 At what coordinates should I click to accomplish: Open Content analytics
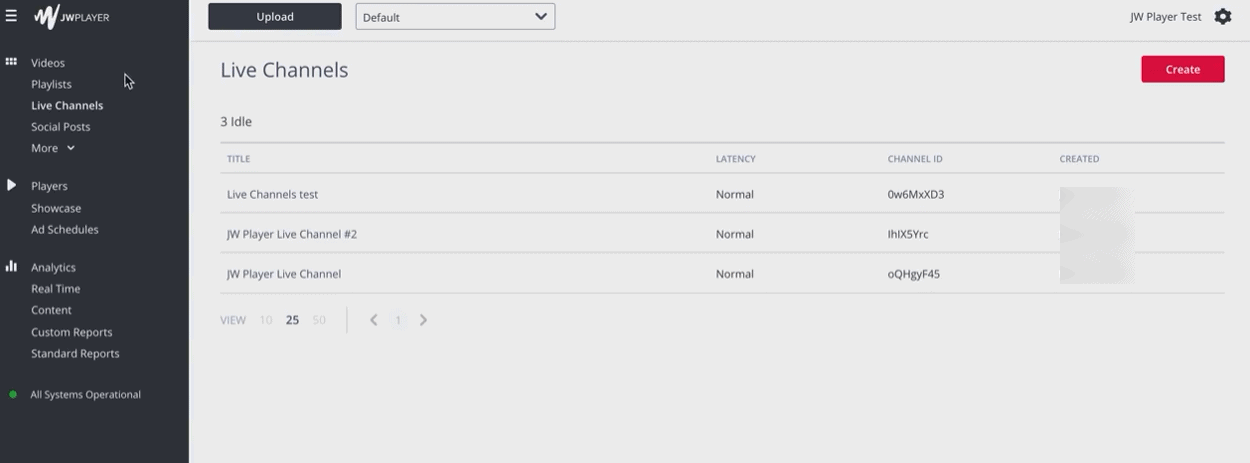click(x=51, y=310)
